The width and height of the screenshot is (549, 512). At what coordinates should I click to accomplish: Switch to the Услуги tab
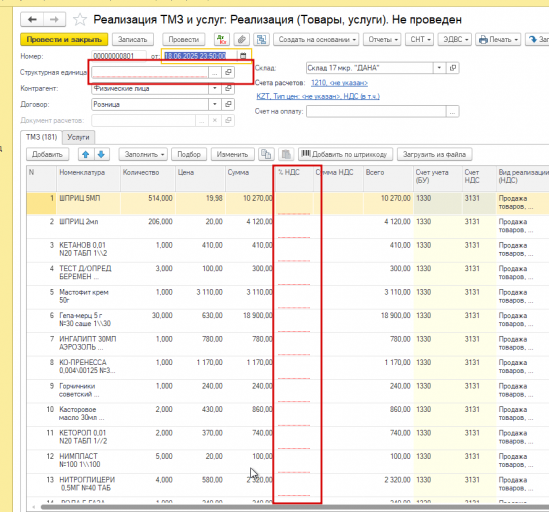(x=78, y=137)
